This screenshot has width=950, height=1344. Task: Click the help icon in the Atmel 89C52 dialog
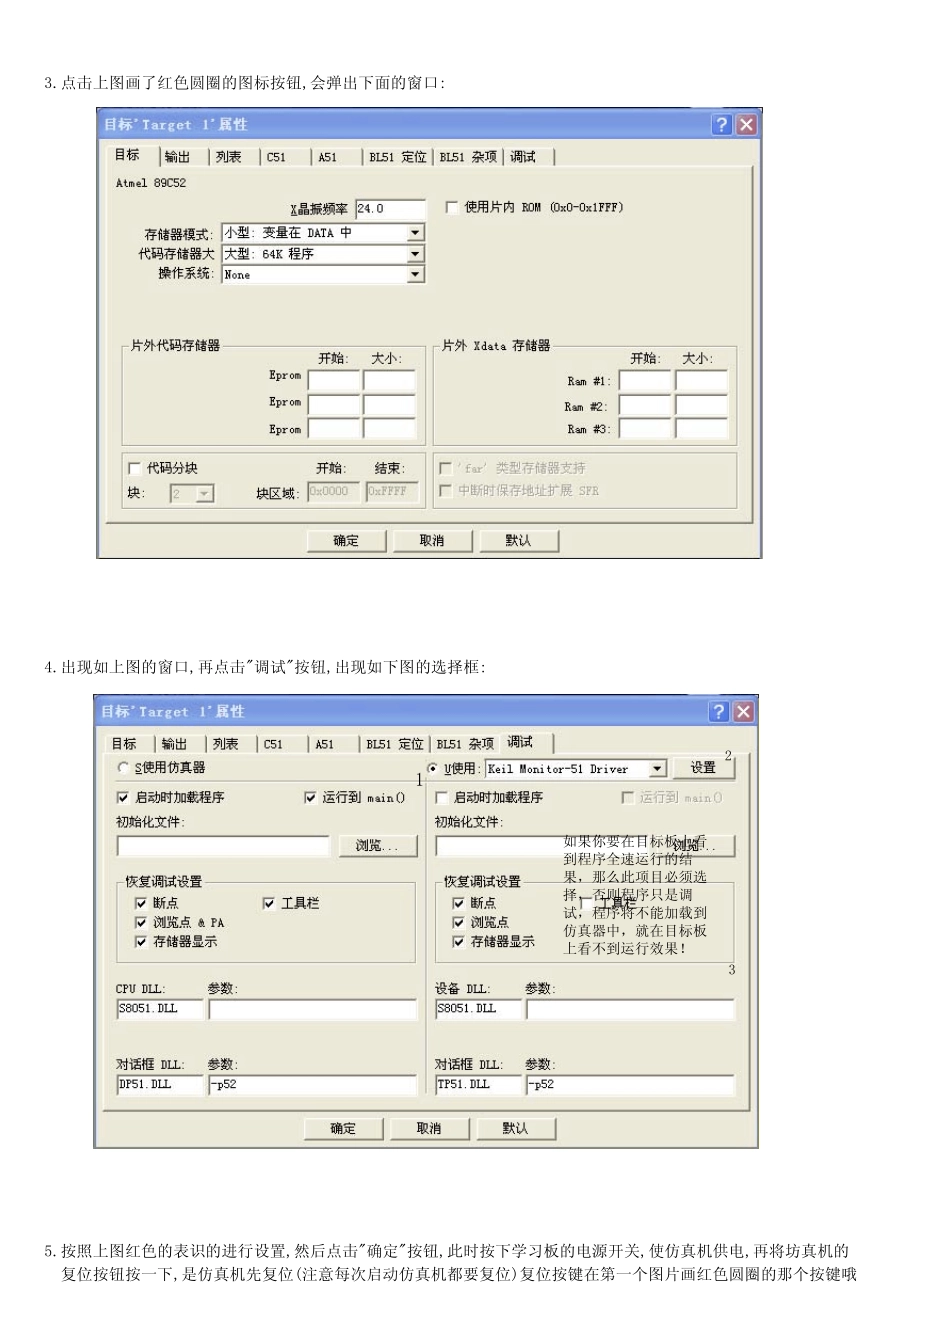point(722,124)
